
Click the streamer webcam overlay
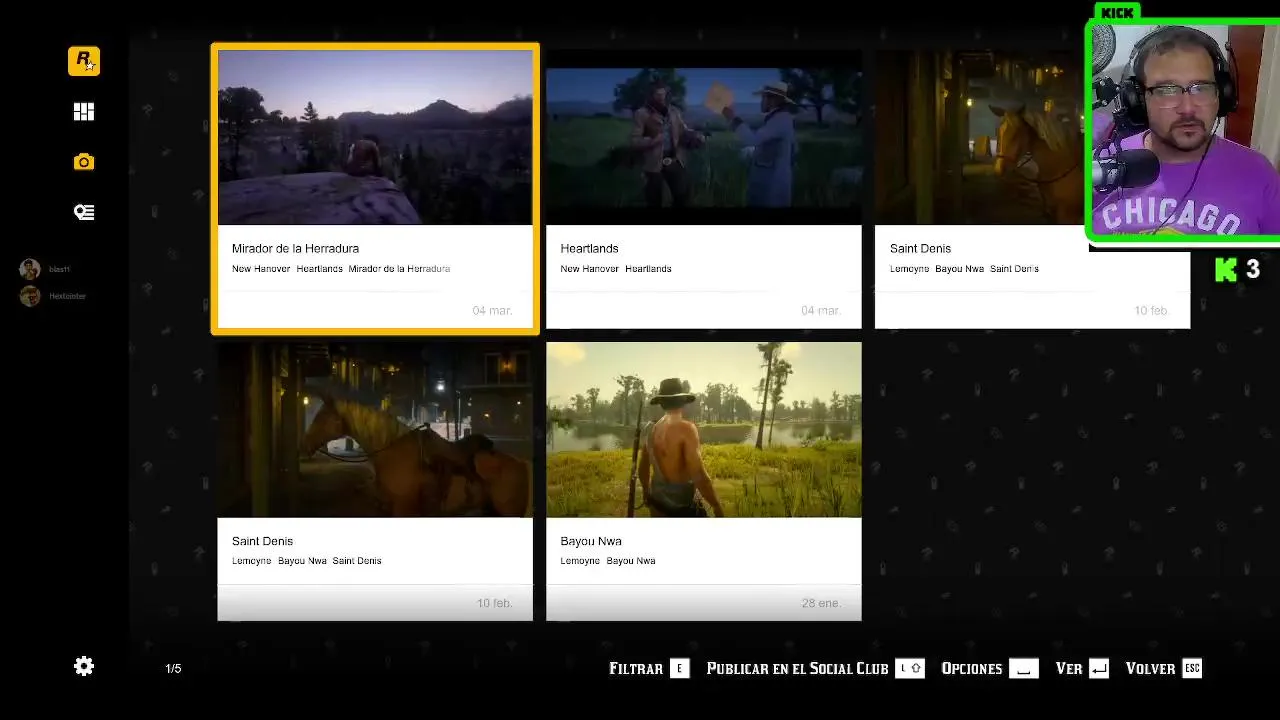click(1184, 130)
